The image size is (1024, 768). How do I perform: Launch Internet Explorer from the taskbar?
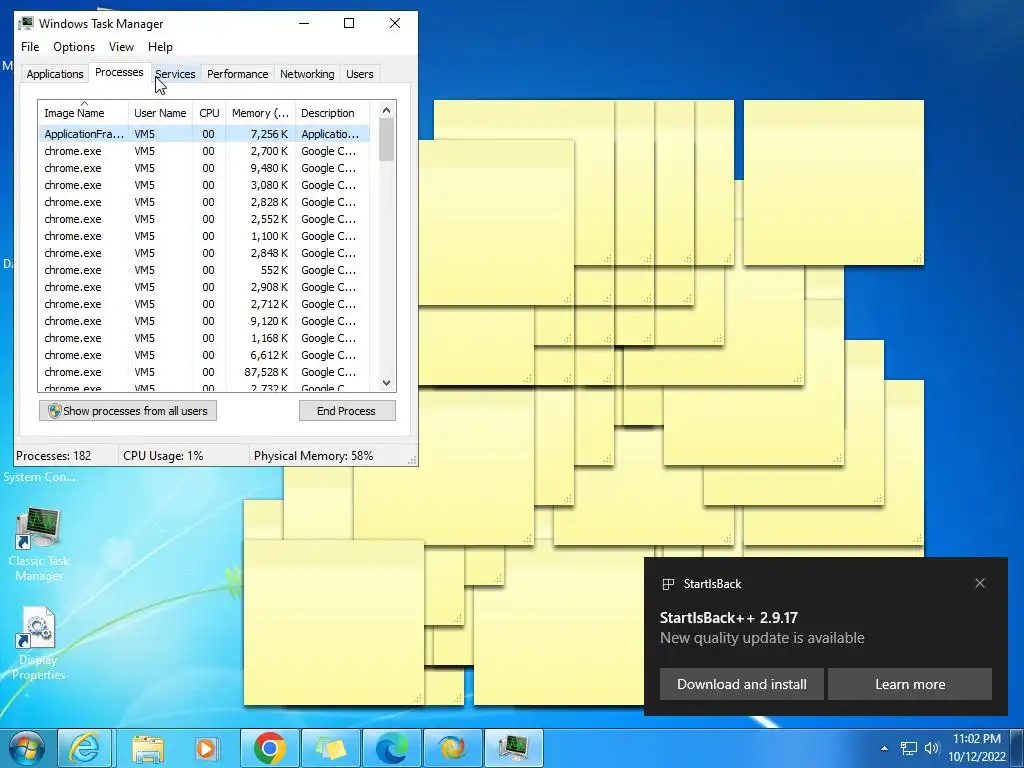(x=84, y=748)
